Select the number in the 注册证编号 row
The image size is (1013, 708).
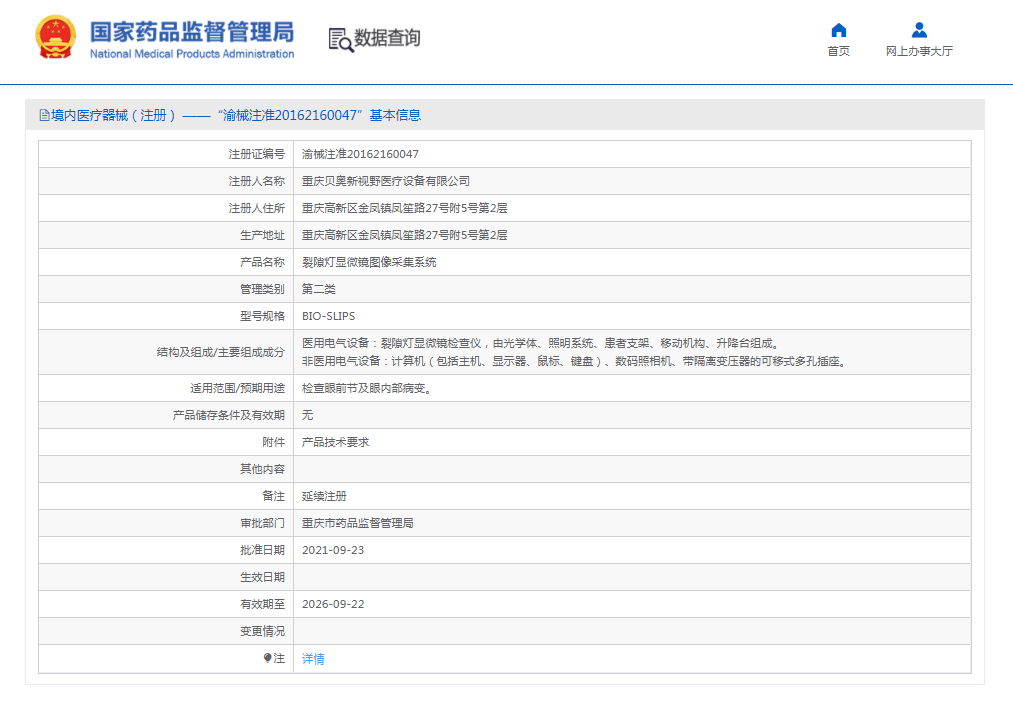[360, 154]
